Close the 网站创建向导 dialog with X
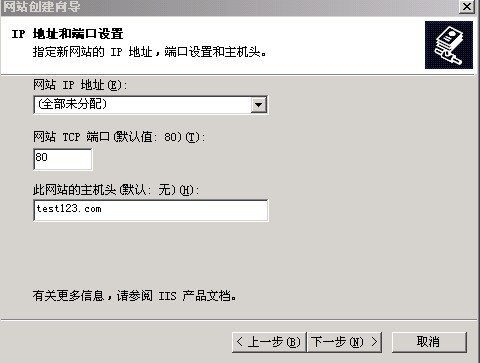This screenshot has width=480, height=363. coord(466,7)
